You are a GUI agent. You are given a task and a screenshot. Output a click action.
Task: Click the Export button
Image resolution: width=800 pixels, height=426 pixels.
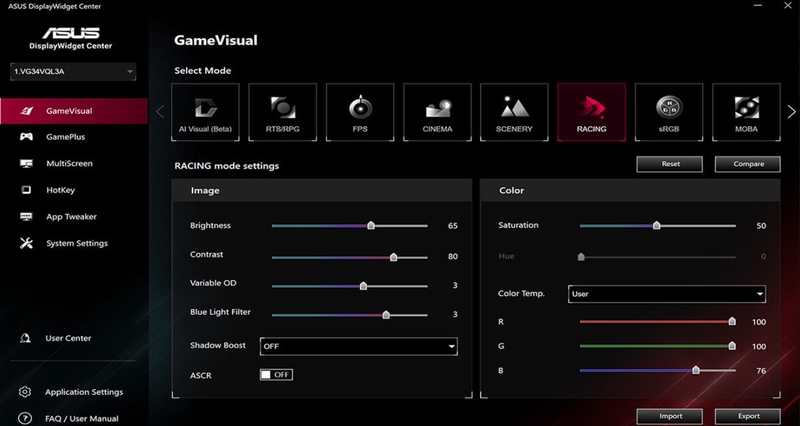coord(747,416)
